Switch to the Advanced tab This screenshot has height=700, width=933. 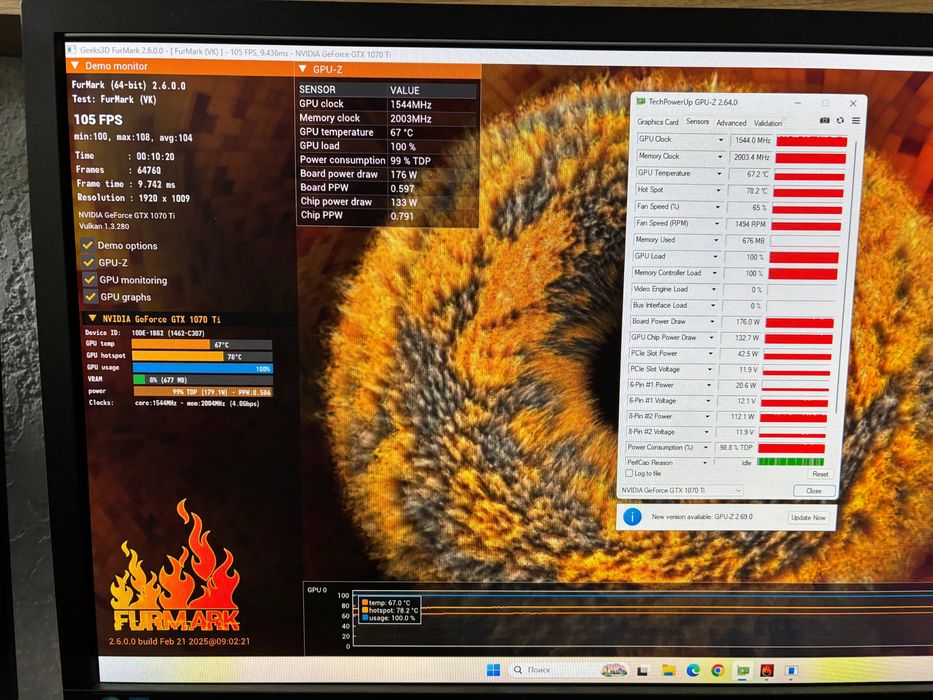click(731, 123)
